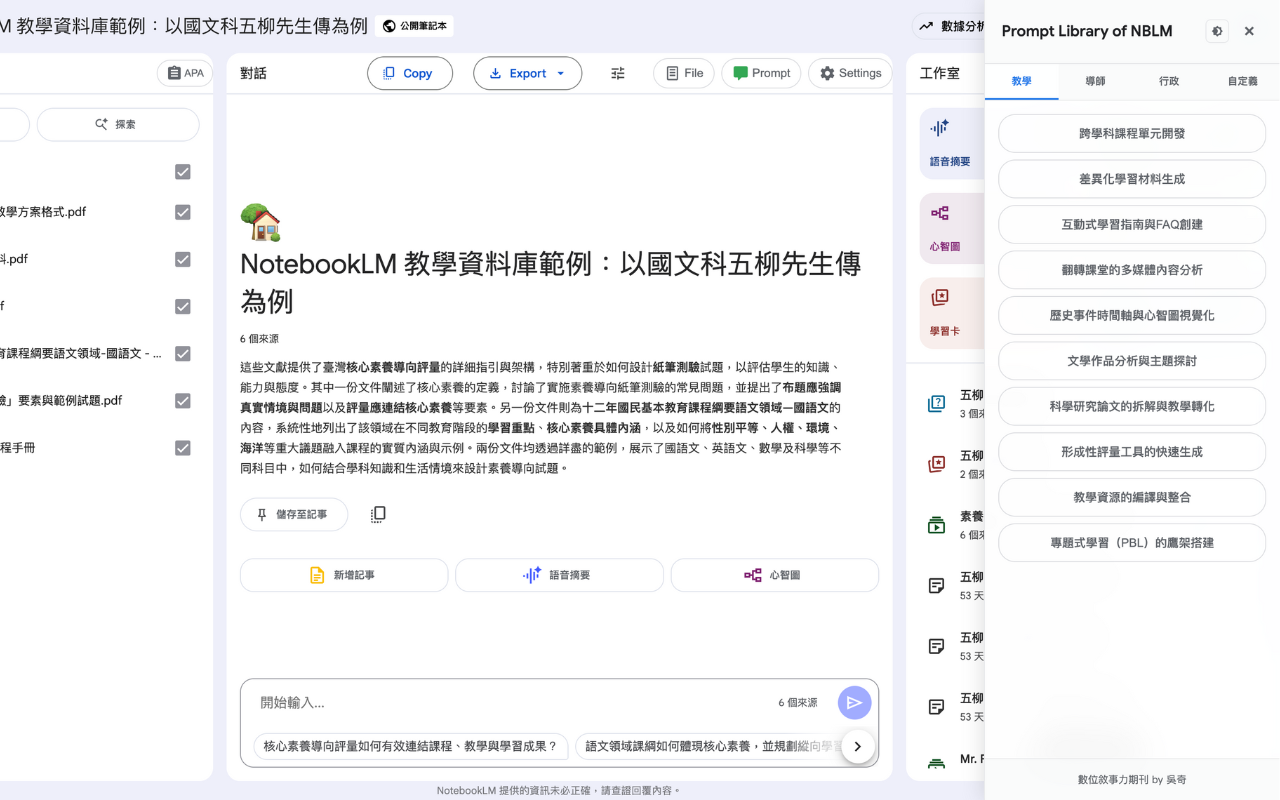Image resolution: width=1280 pixels, height=800 pixels.
Task: Open the chat filter settings icon beside Export
Action: click(617, 72)
